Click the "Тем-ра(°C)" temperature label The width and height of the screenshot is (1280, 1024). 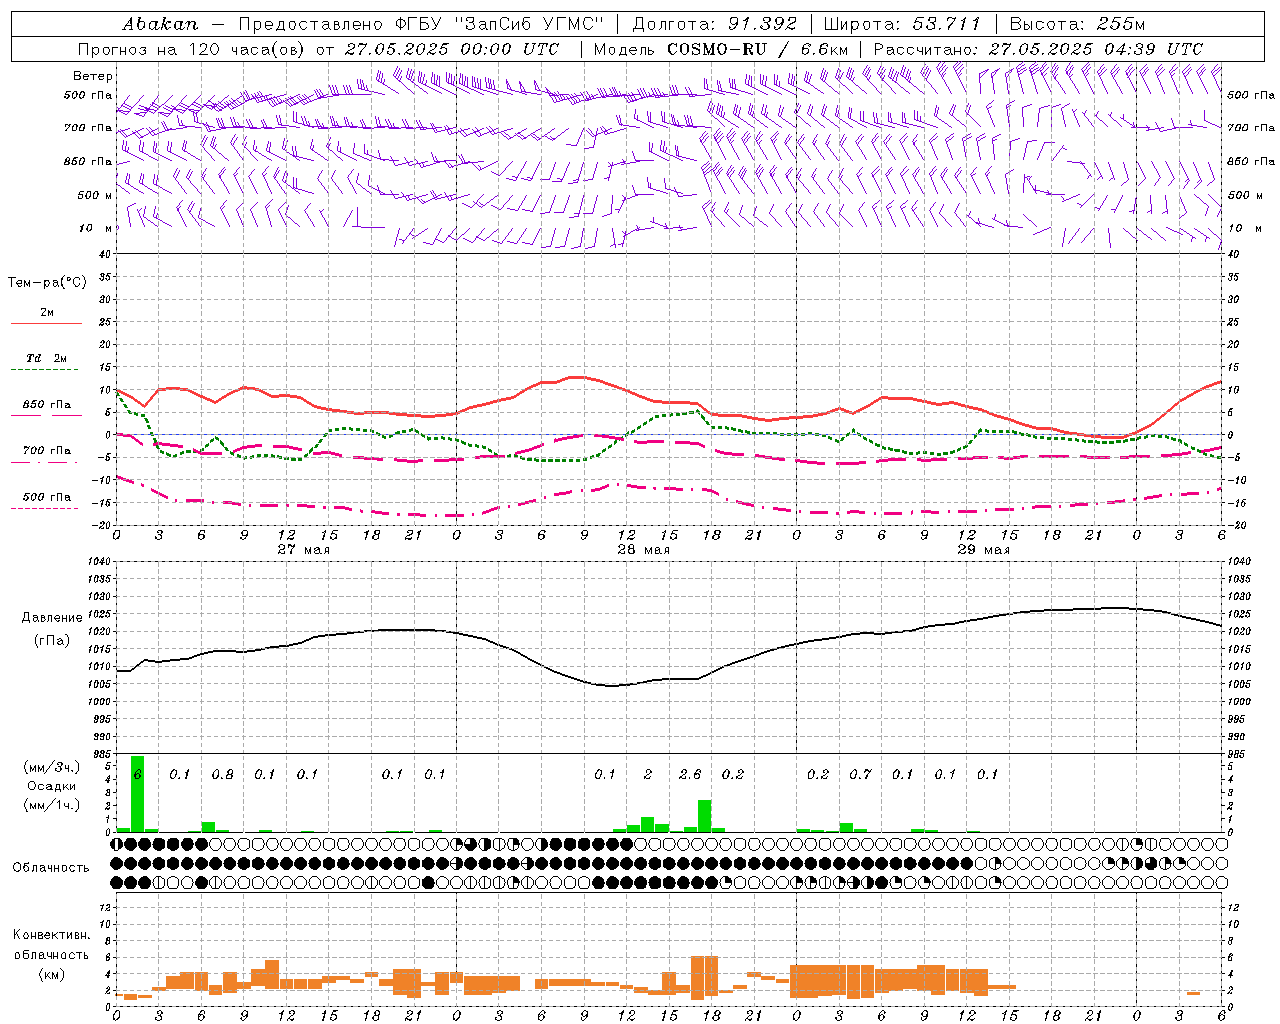pos(47,283)
